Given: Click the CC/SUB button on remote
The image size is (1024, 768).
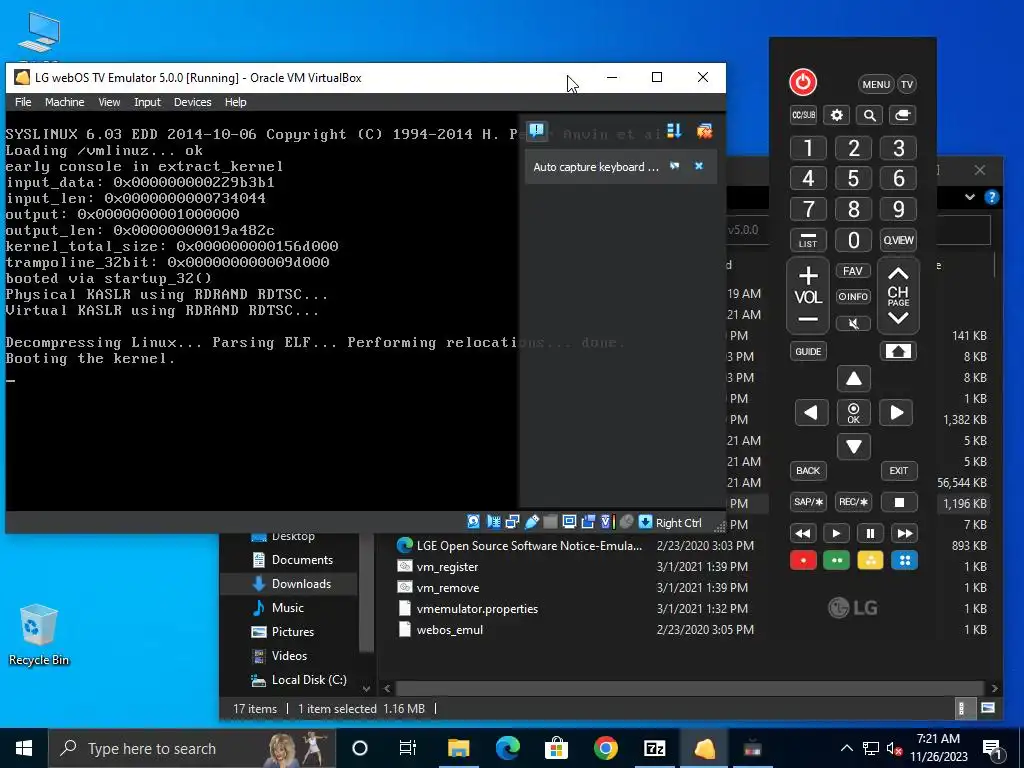Looking at the screenshot, I should [x=803, y=115].
